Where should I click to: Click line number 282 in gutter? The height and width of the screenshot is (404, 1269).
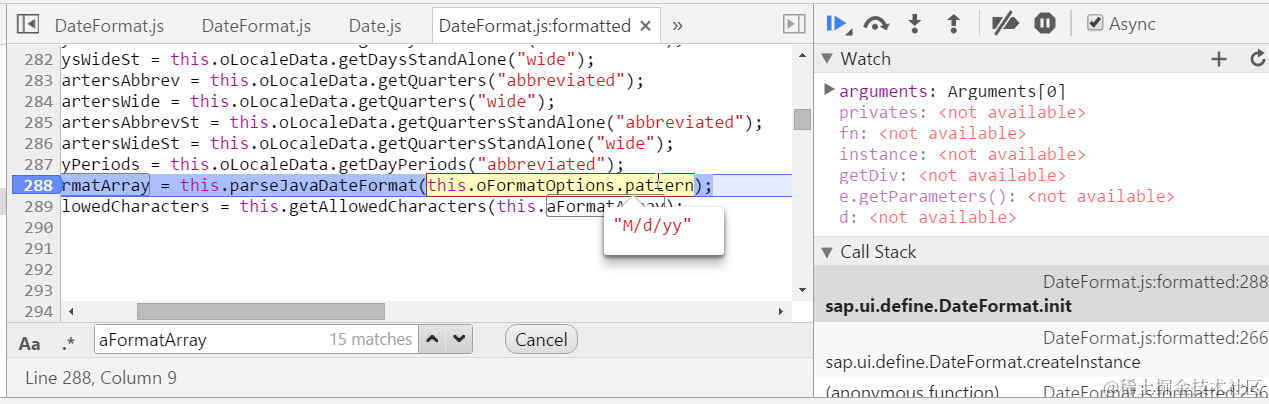pyautogui.click(x=38, y=59)
